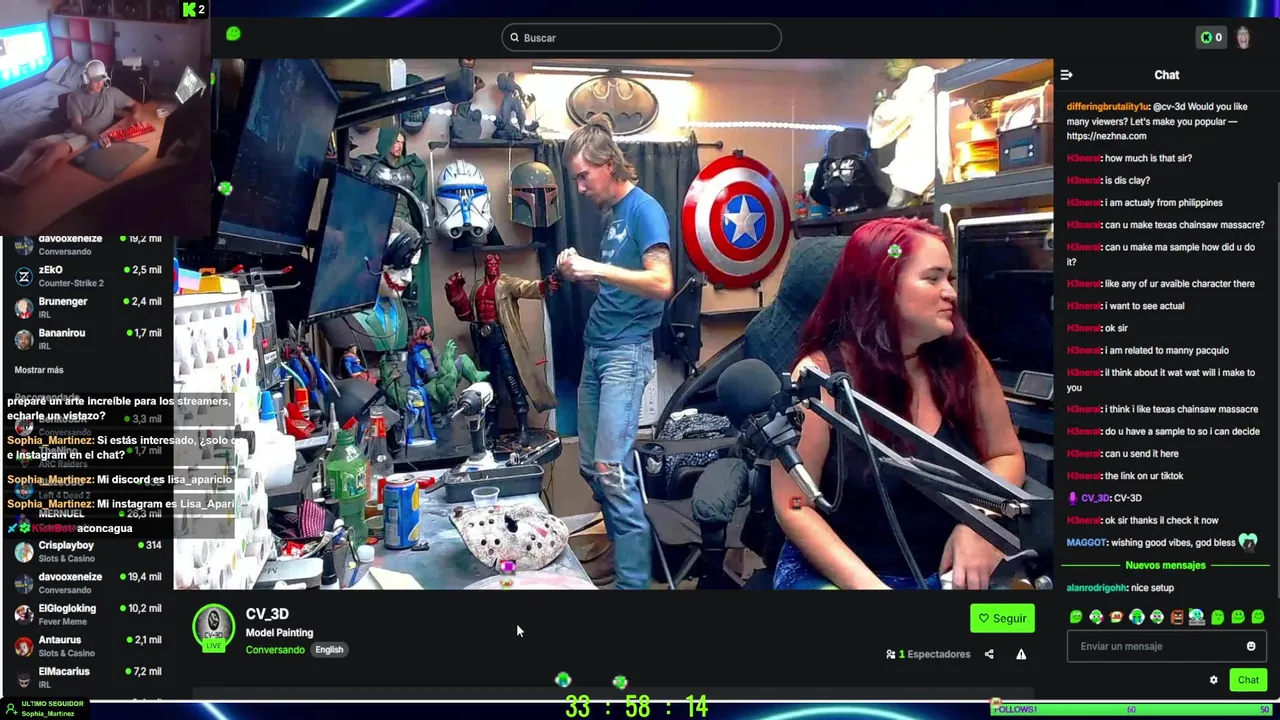The height and width of the screenshot is (720, 1280).
Task: Open the emoji picker in the message box
Action: [1251, 646]
